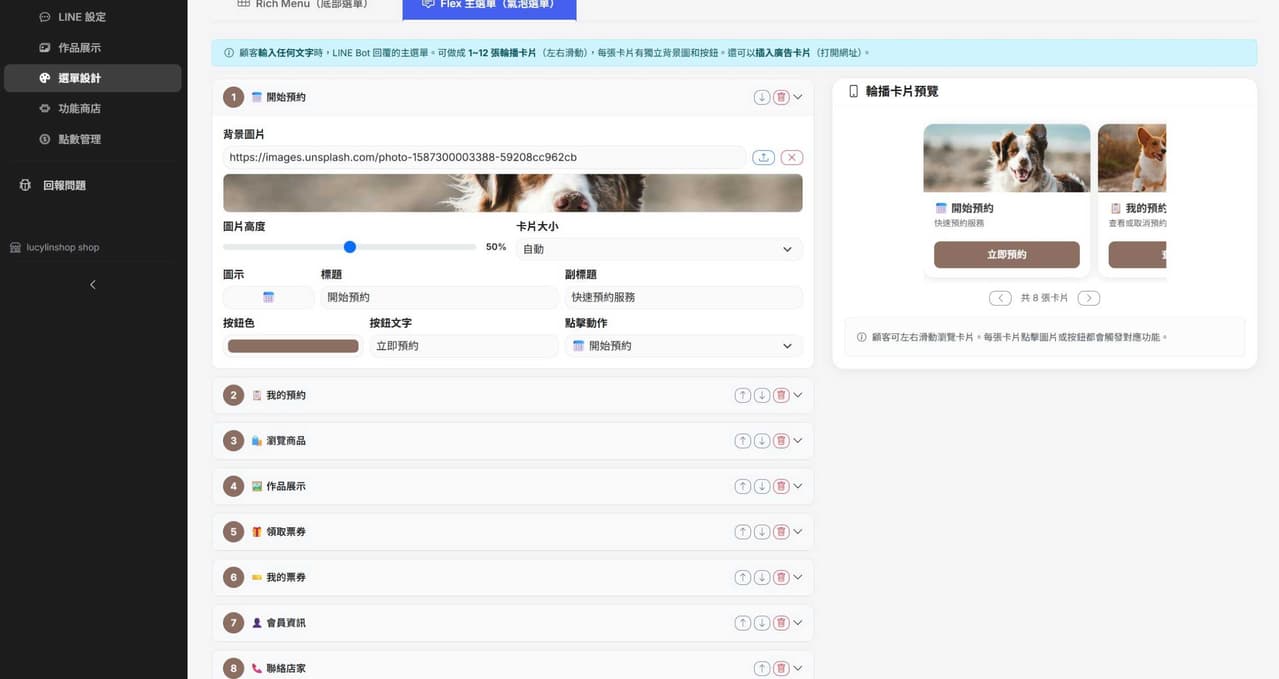The height and width of the screenshot is (679, 1279).
Task: Expand the 瀏覽商品 card section
Action: [798, 441]
